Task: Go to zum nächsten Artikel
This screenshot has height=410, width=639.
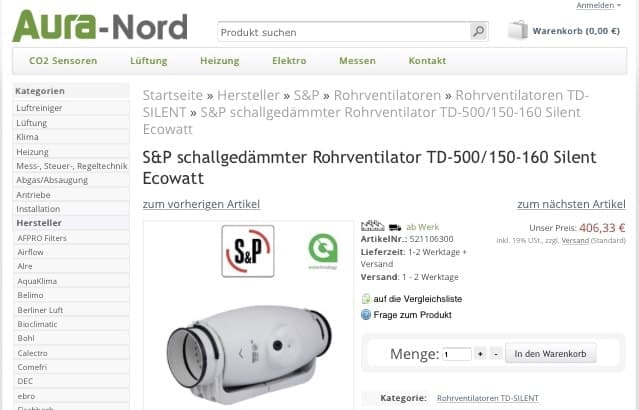Action: click(x=571, y=204)
